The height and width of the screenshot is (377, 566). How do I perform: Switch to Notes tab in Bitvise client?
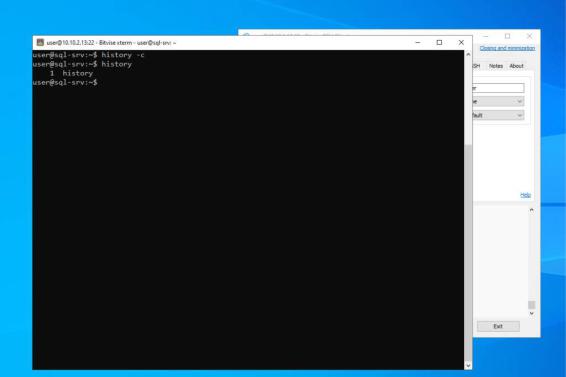coord(496,66)
